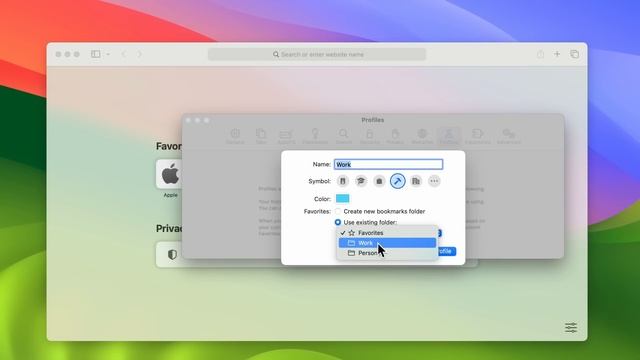Select the building profile symbol
This screenshot has width=640, height=360.
(416, 181)
